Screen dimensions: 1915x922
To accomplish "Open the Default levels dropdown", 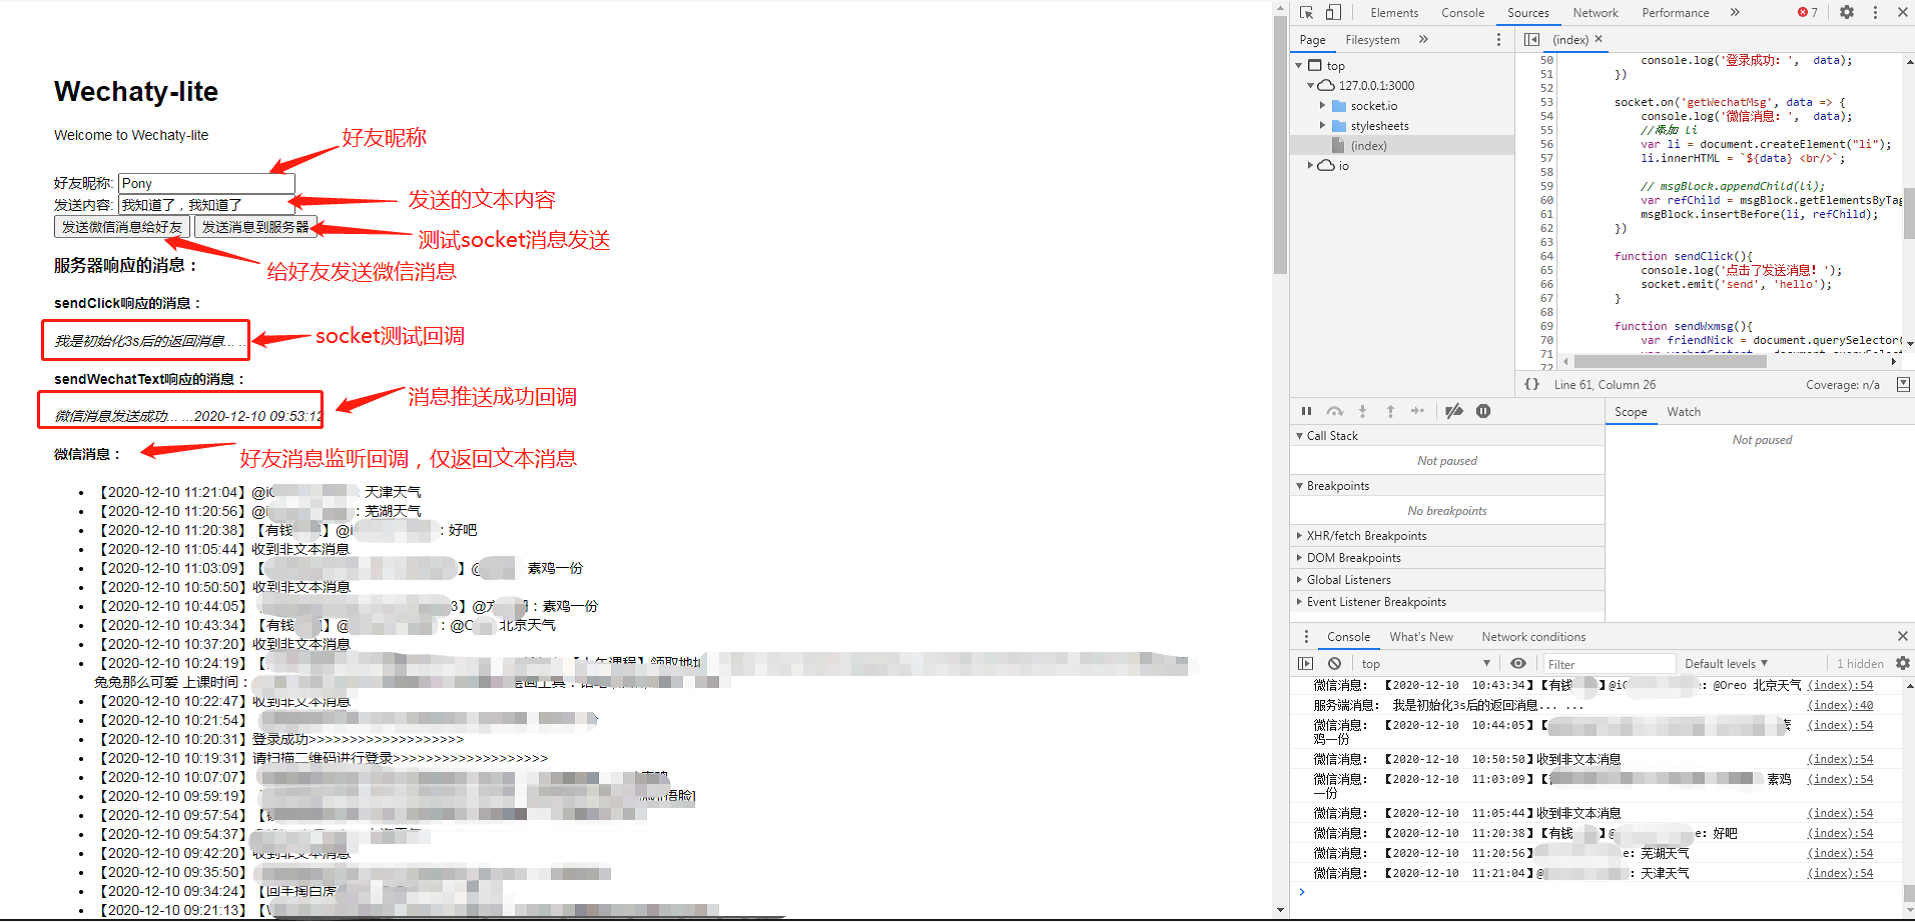I will (1725, 663).
